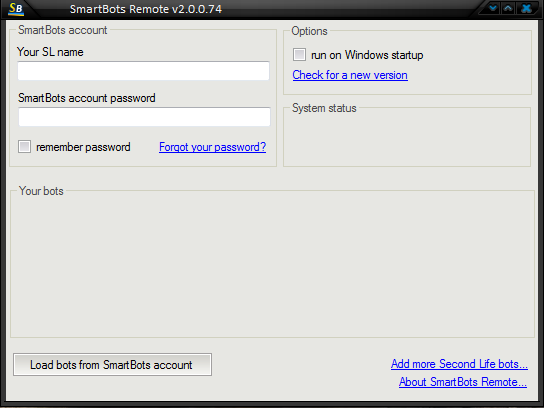
Task: Click inside the empty System status box
Action: (x=407, y=139)
